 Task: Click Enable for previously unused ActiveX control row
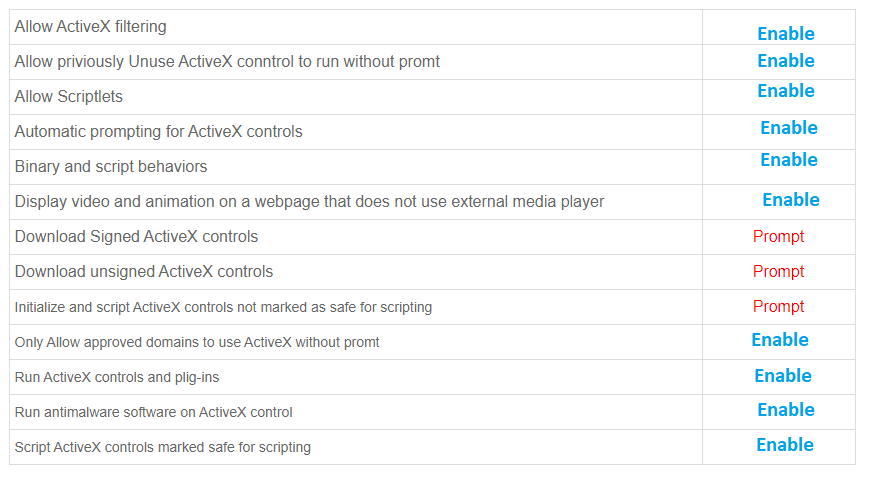(x=785, y=61)
